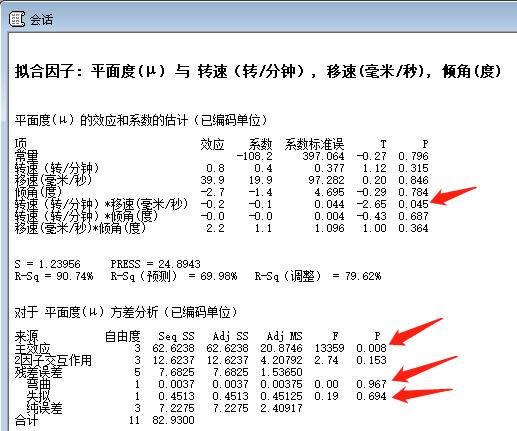Select the heading line starting with 拟合因子
517x431 pixels.
coord(258,71)
